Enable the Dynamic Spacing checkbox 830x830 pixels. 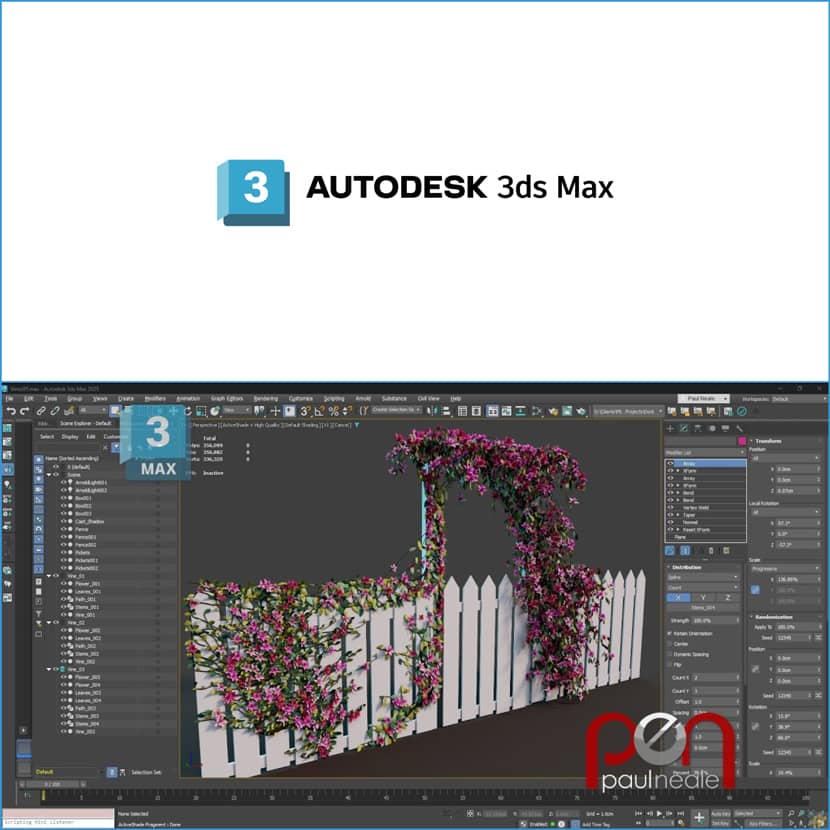point(670,655)
